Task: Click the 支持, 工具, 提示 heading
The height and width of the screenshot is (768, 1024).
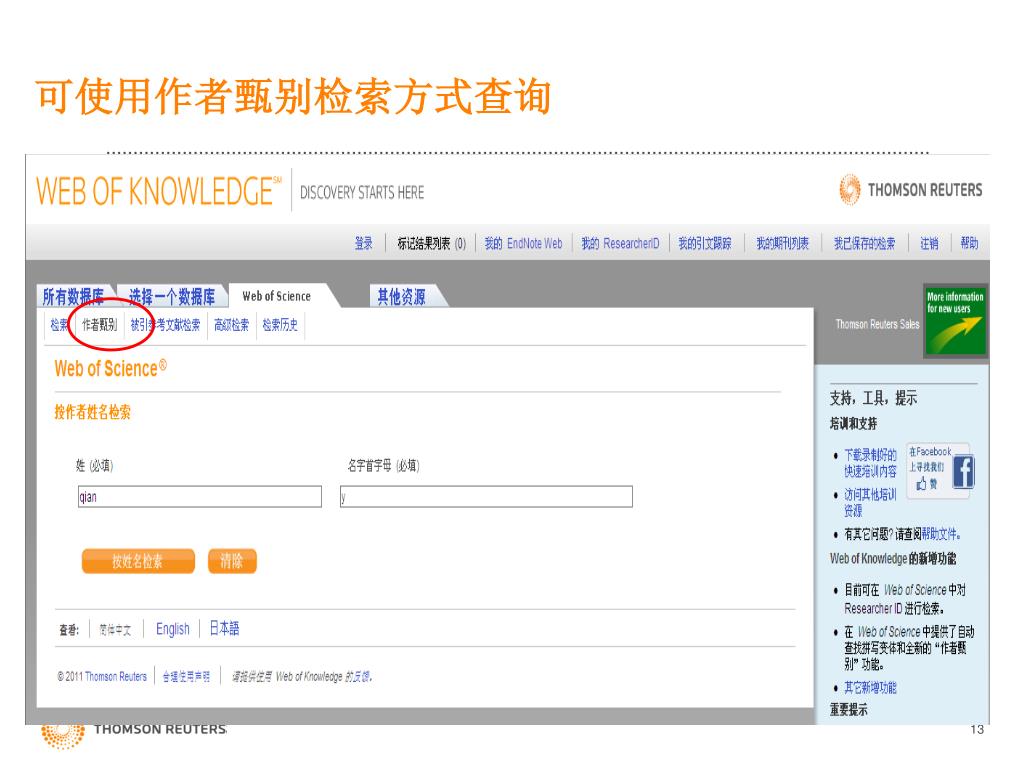Action: click(873, 398)
